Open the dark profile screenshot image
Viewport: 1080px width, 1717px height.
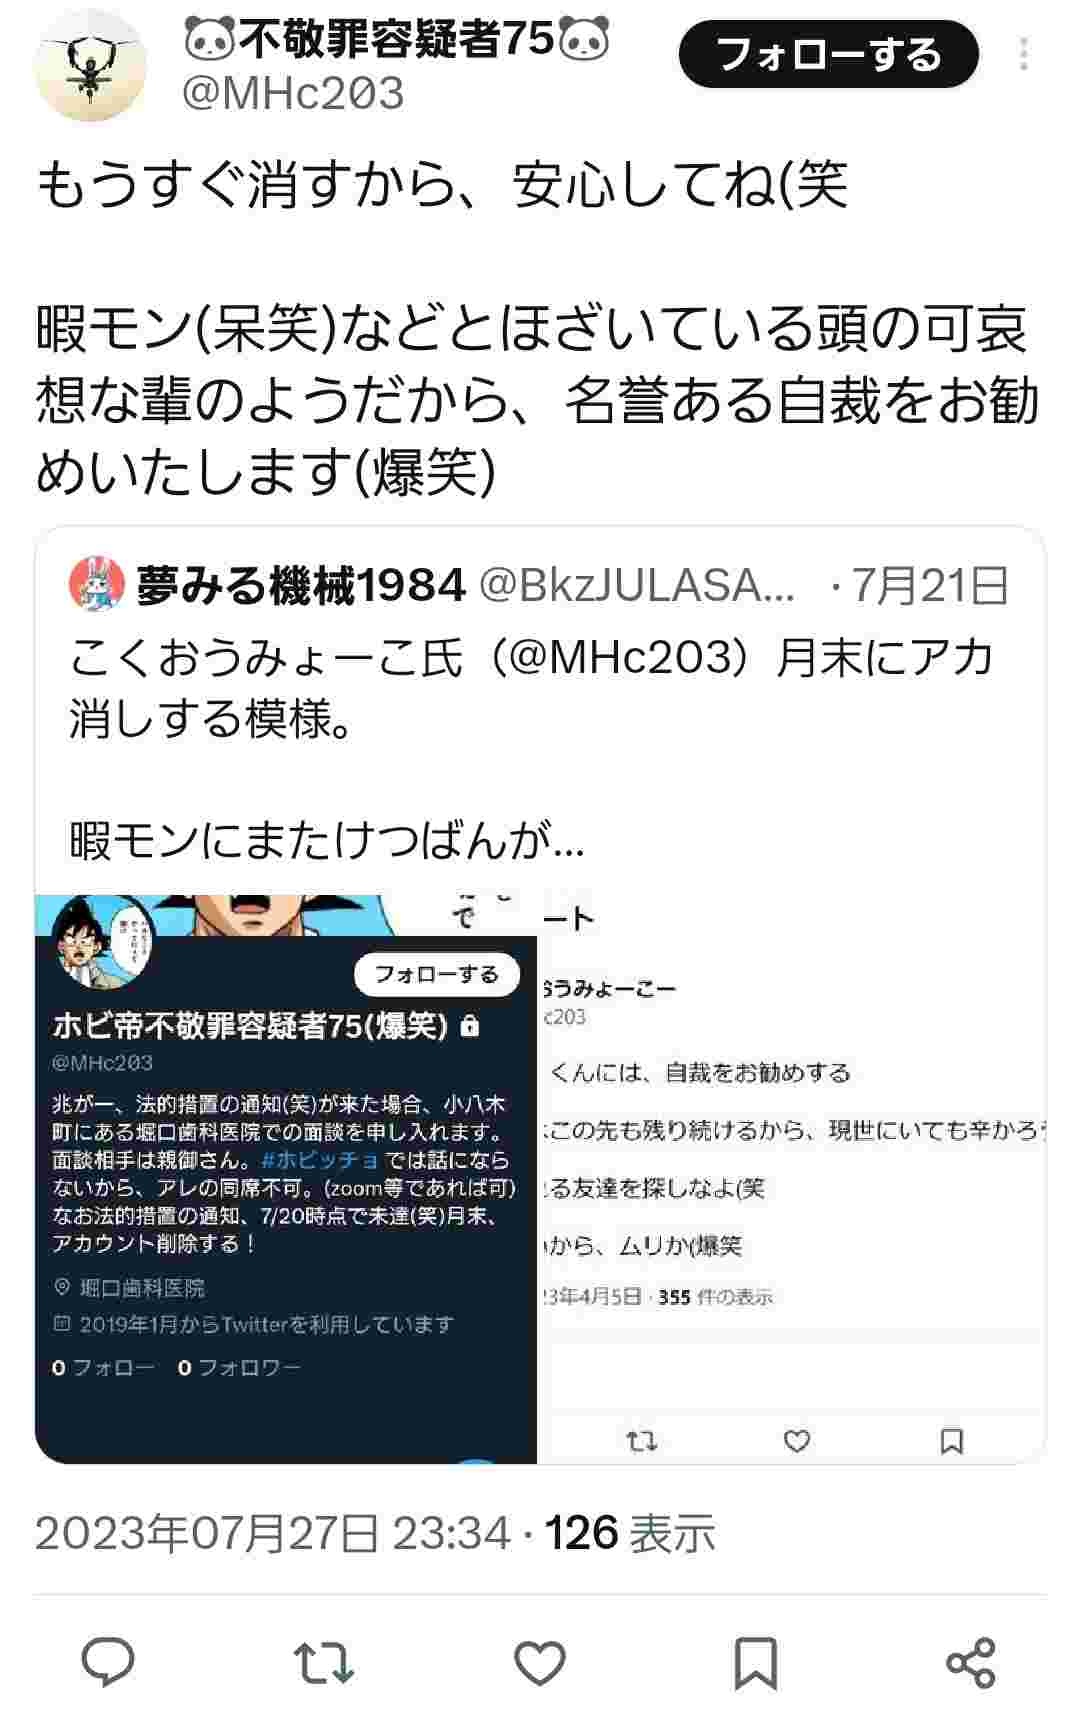[x=286, y=1179]
